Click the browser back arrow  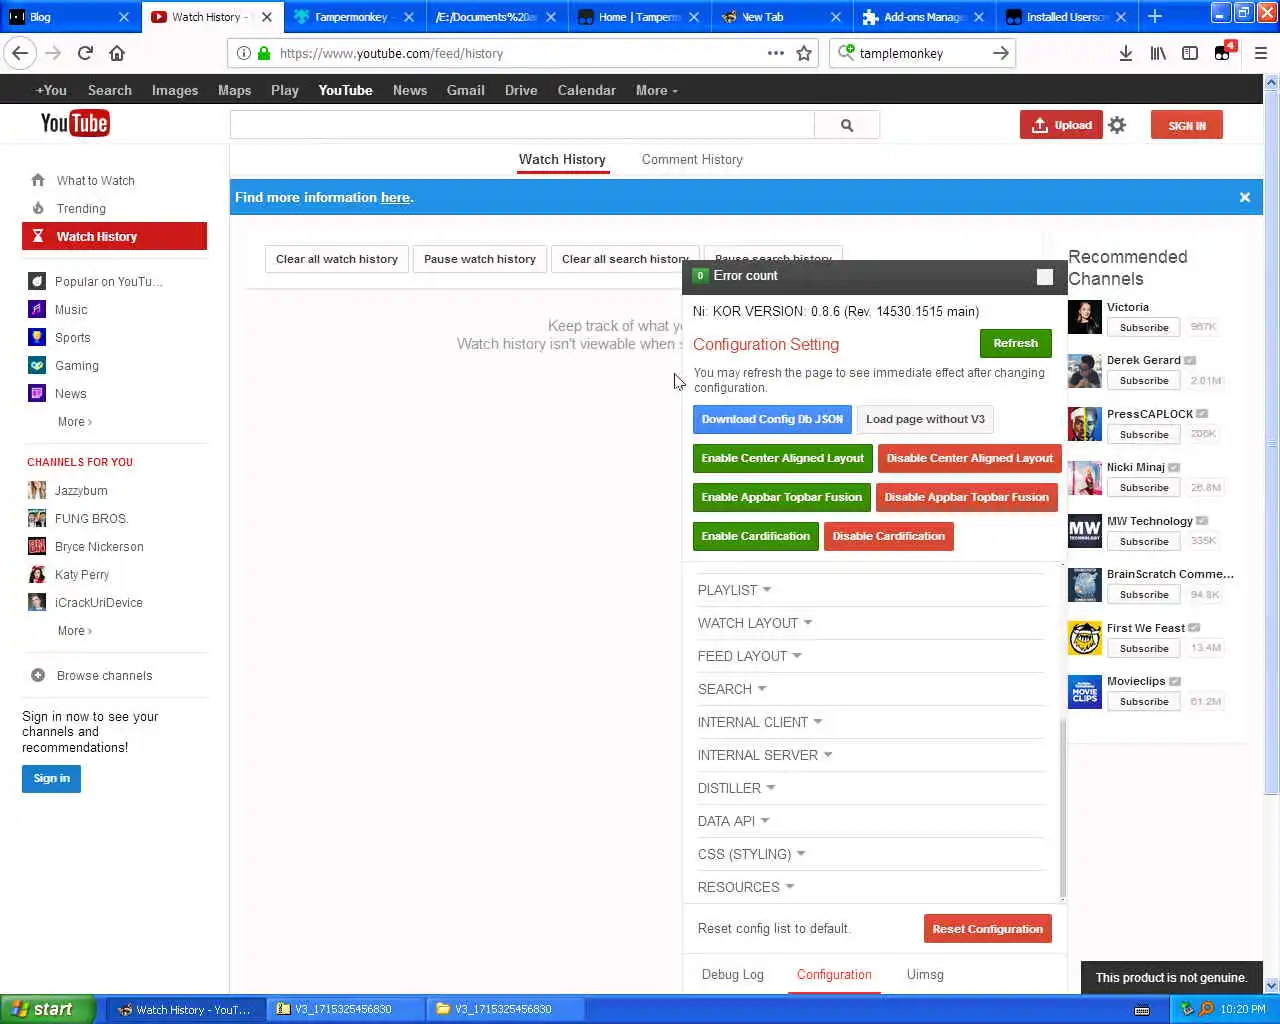point(20,53)
